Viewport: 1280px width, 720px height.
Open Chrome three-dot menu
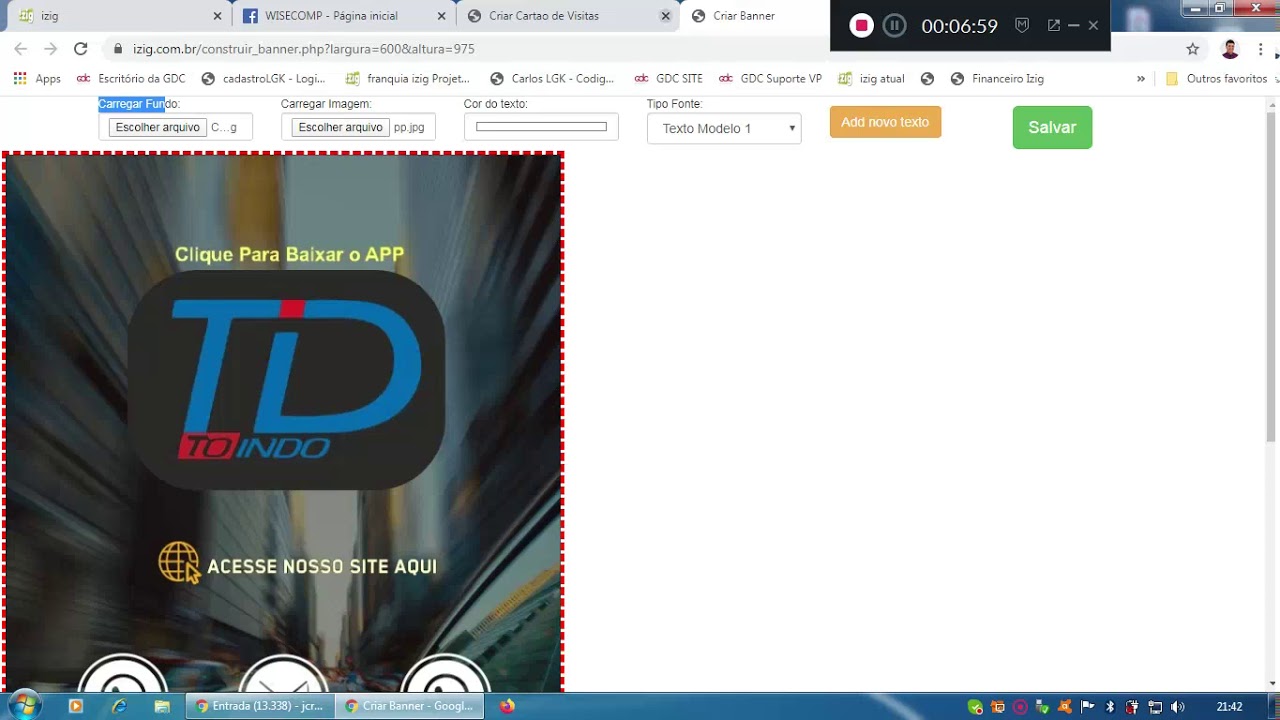pyautogui.click(x=1260, y=49)
